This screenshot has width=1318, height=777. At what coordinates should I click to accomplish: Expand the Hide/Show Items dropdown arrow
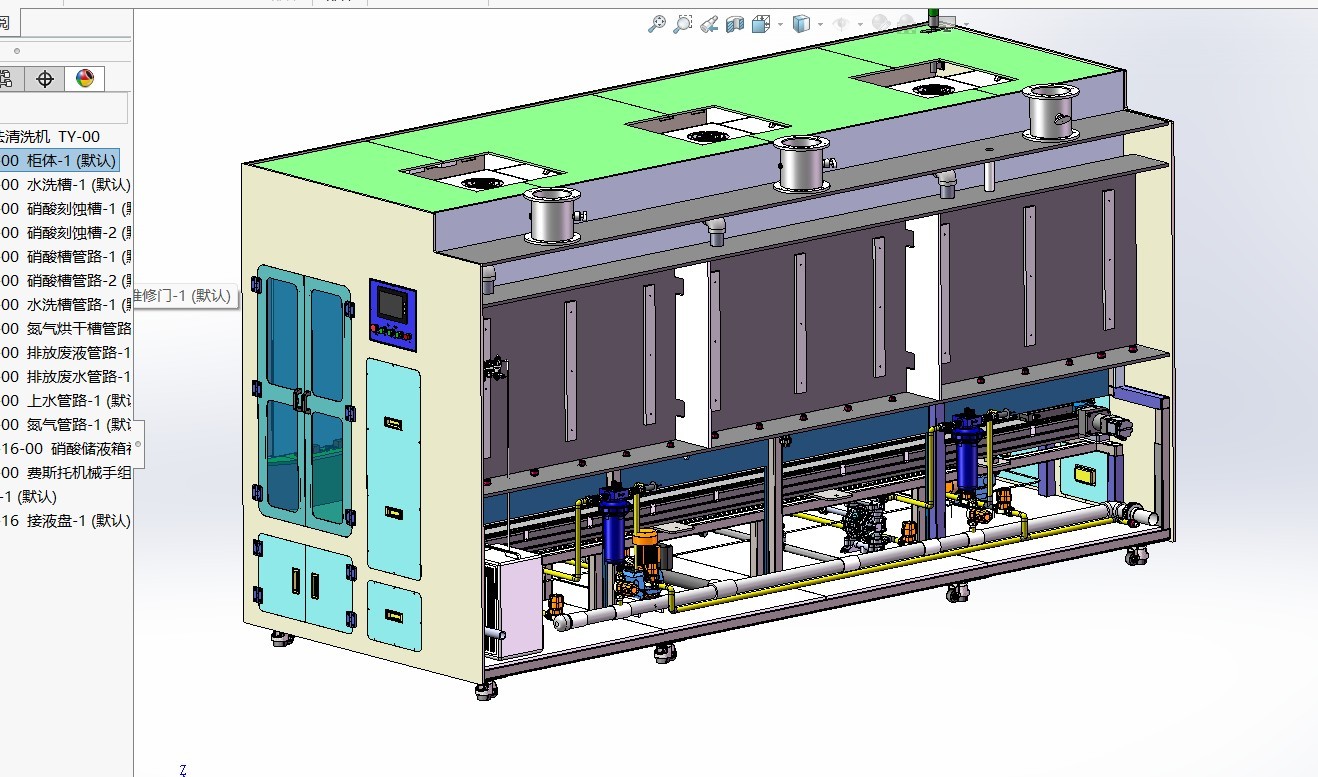(860, 24)
